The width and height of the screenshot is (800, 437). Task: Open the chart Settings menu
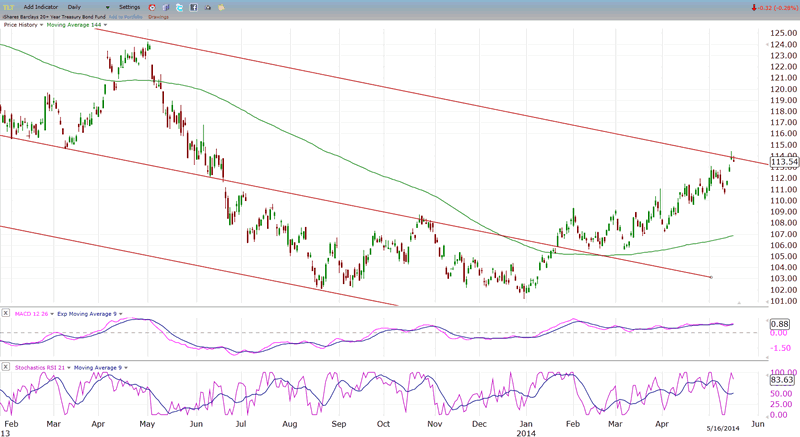pyautogui.click(x=129, y=7)
